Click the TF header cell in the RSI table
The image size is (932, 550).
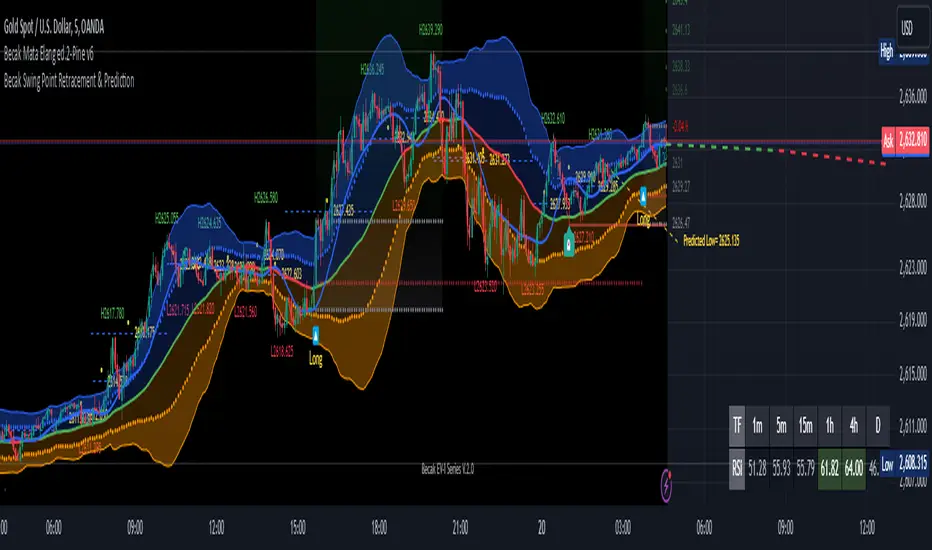pos(737,426)
